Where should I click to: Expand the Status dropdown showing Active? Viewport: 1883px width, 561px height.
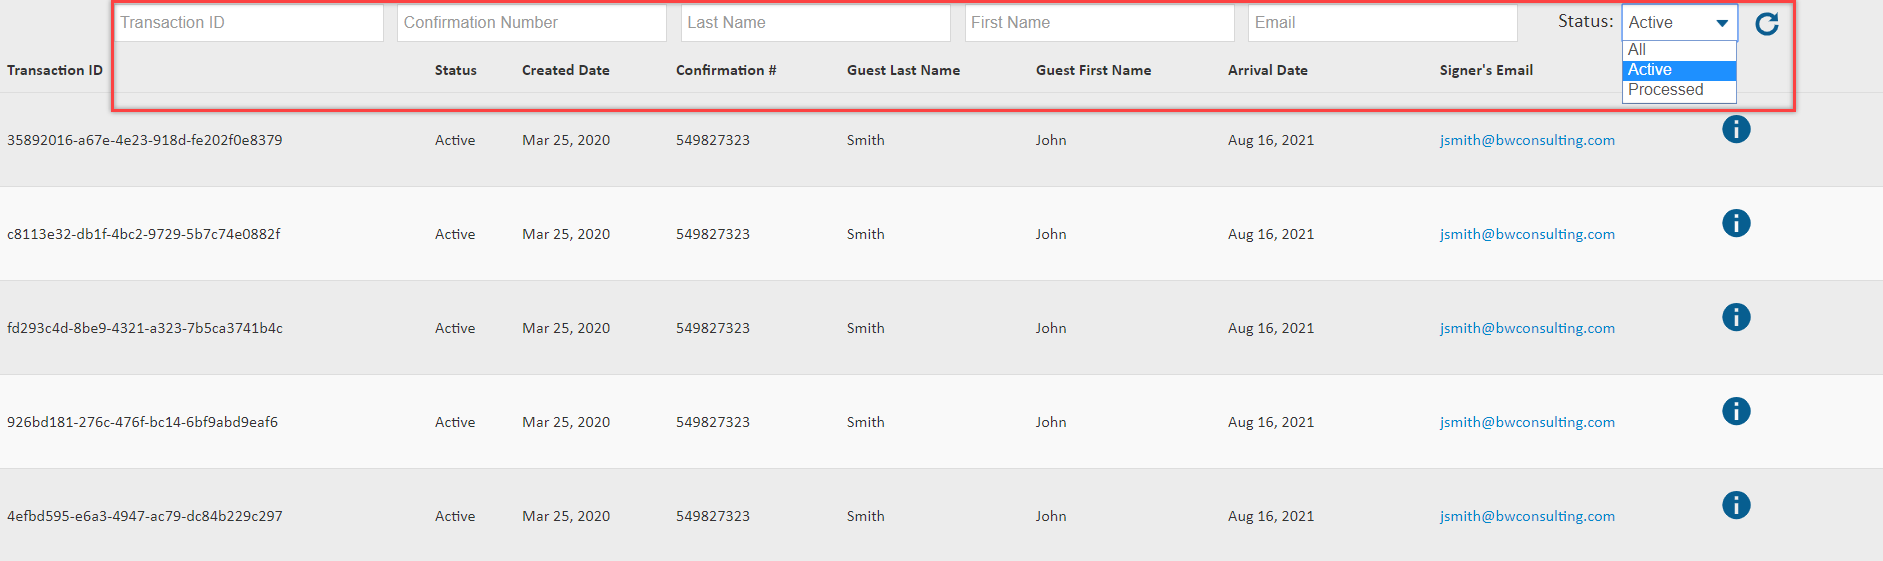click(x=1679, y=22)
